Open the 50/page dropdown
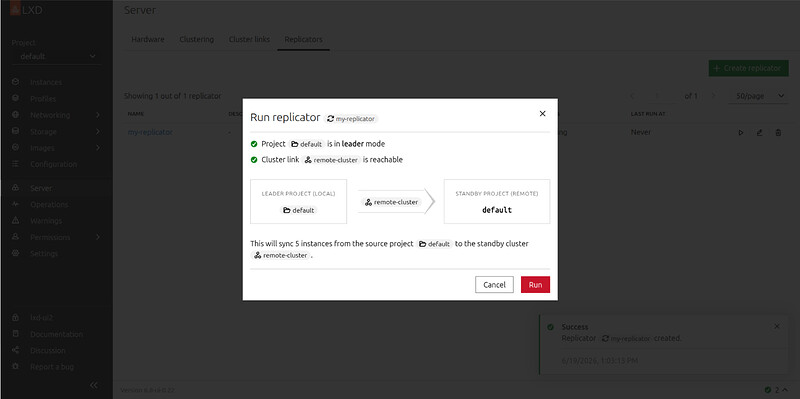800x399 pixels. tap(758, 96)
